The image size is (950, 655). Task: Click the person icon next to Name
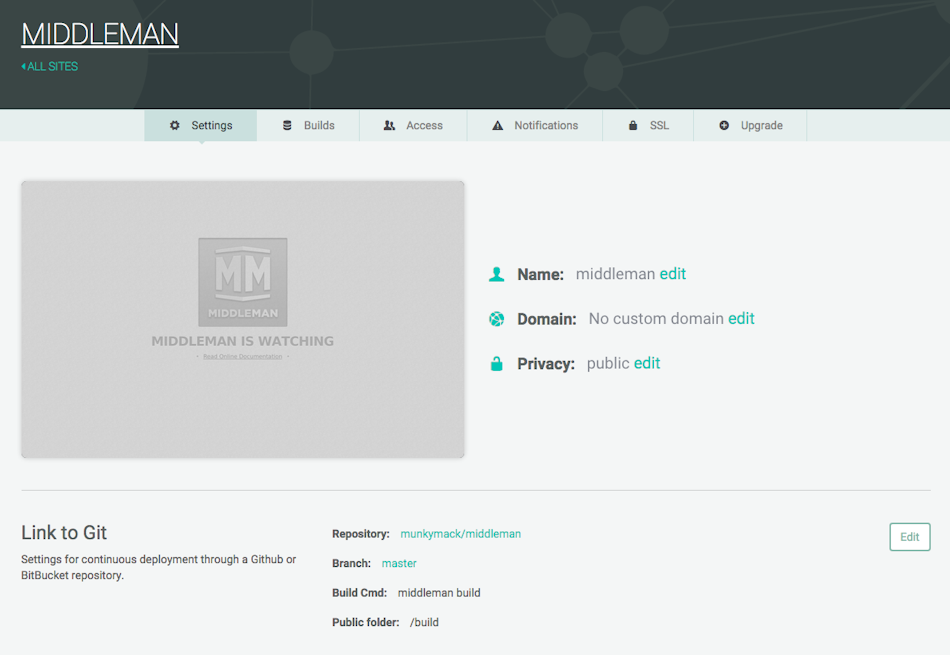pos(497,274)
